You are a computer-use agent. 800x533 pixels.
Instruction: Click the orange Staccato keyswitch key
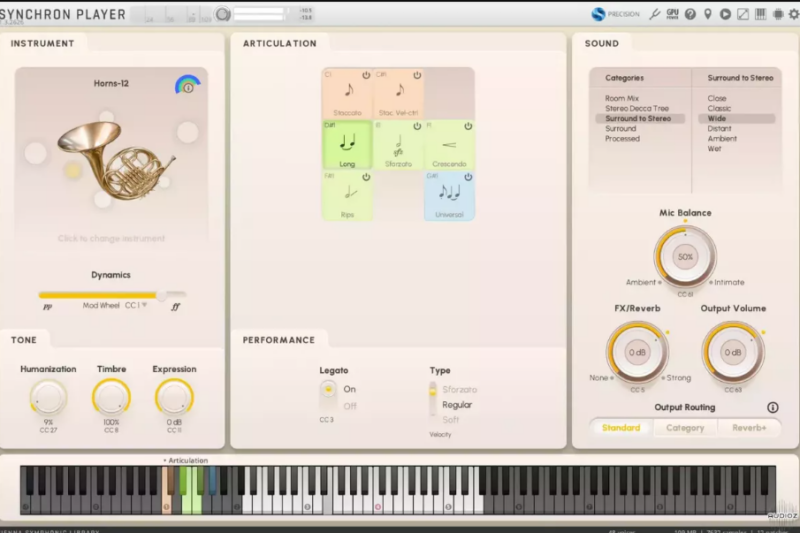(x=166, y=500)
